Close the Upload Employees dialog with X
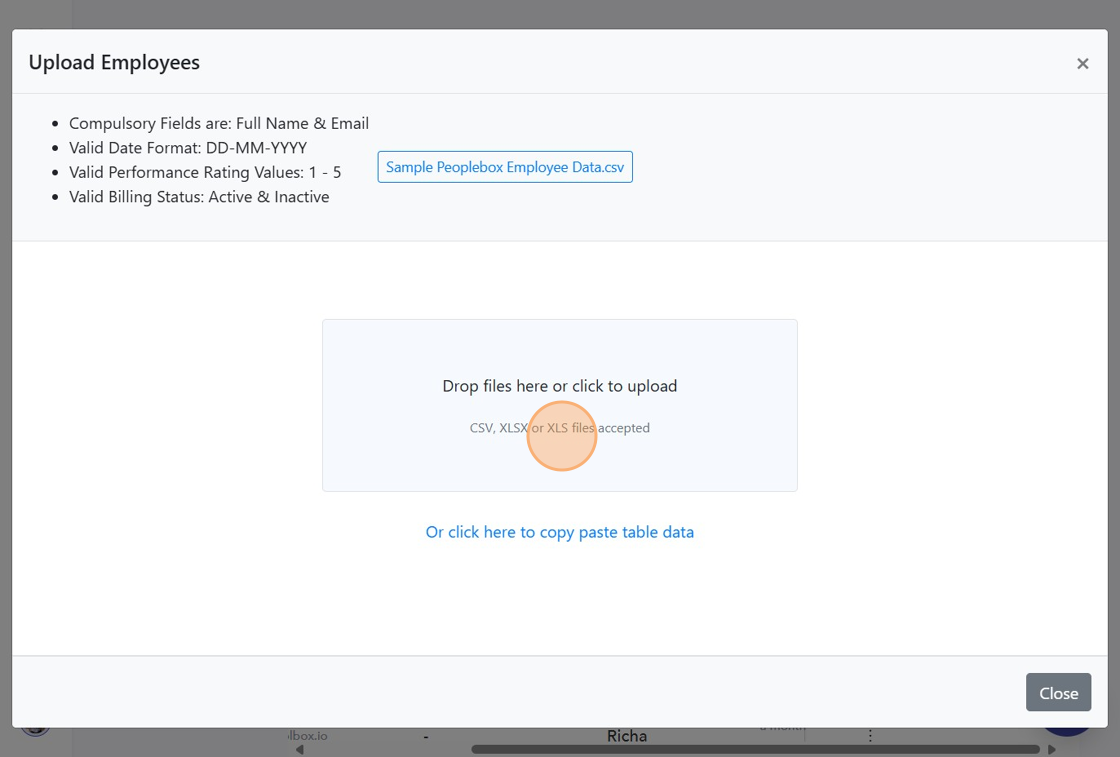1120x757 pixels. coord(1082,64)
